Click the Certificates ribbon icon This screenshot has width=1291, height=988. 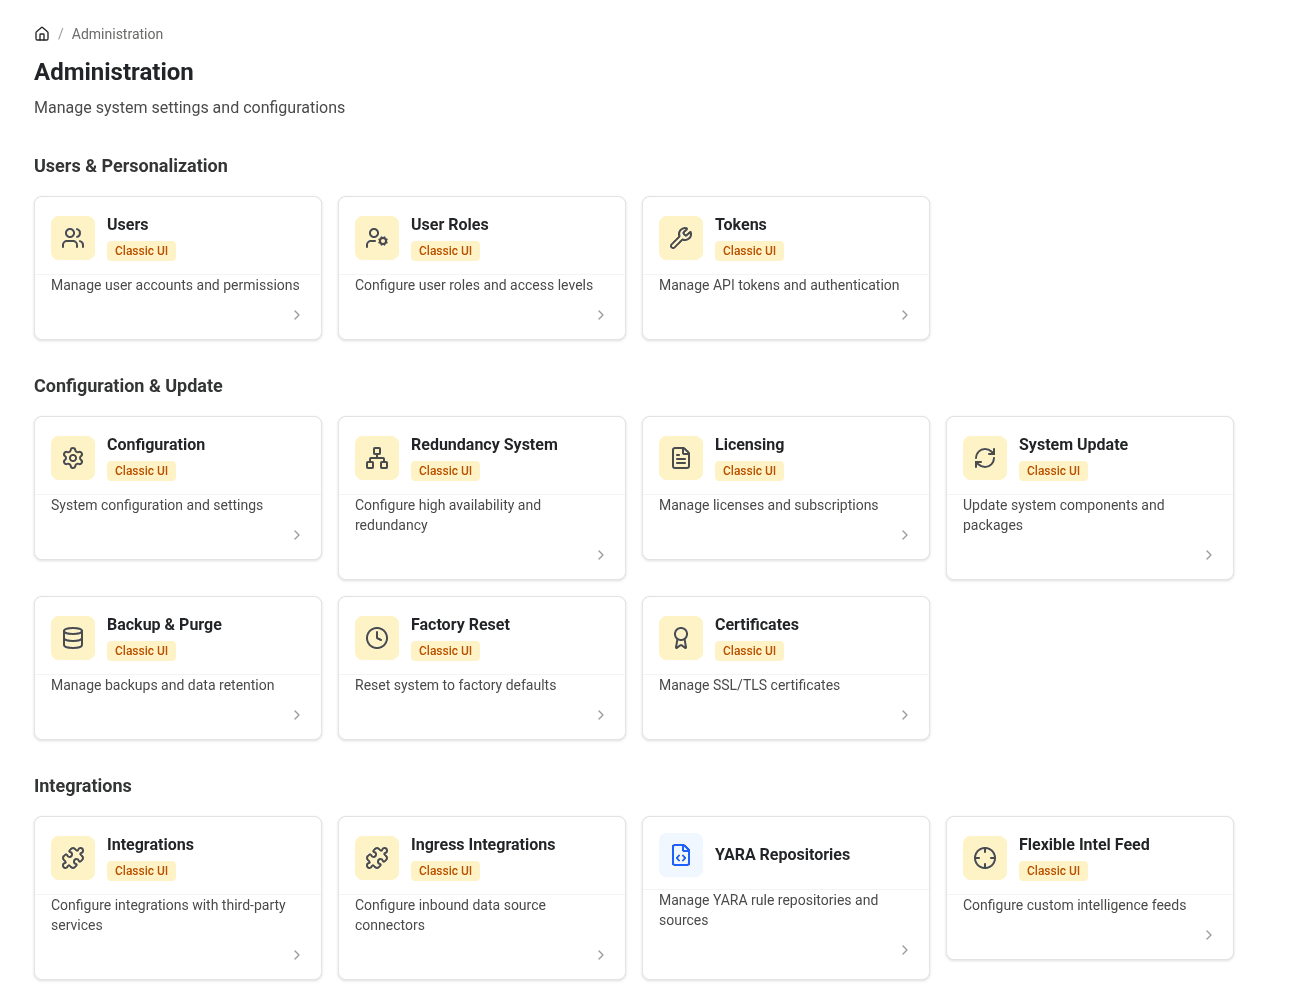[x=681, y=638]
